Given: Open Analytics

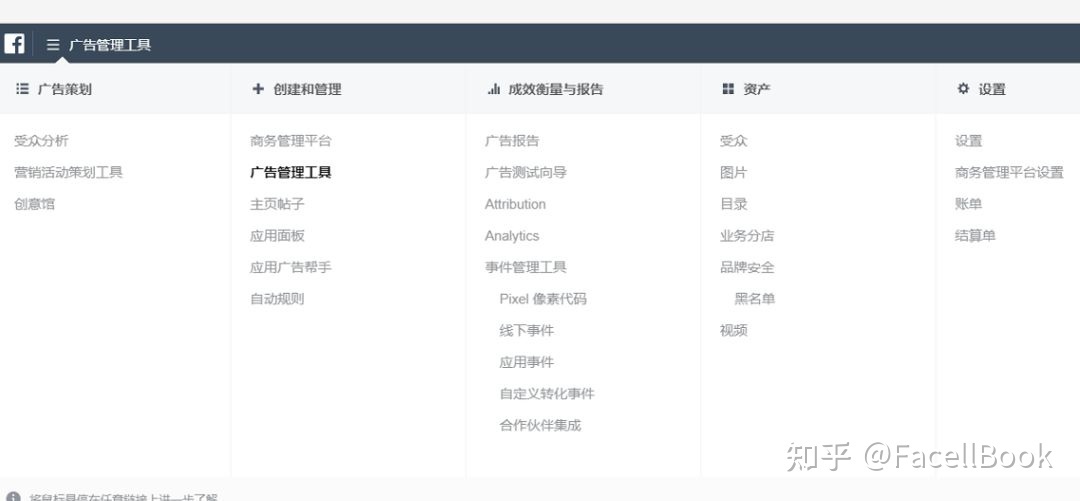Looking at the screenshot, I should pyautogui.click(x=512, y=236).
